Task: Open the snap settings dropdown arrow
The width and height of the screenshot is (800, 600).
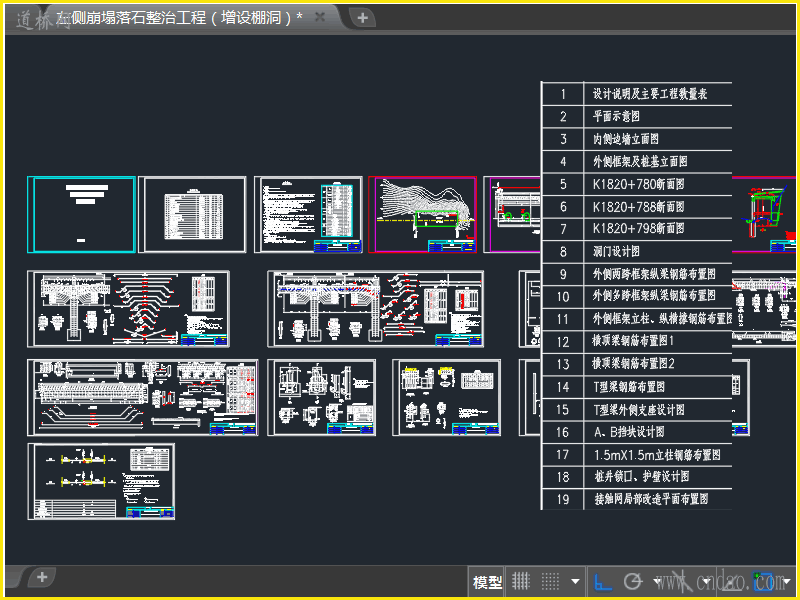Action: [x=575, y=581]
